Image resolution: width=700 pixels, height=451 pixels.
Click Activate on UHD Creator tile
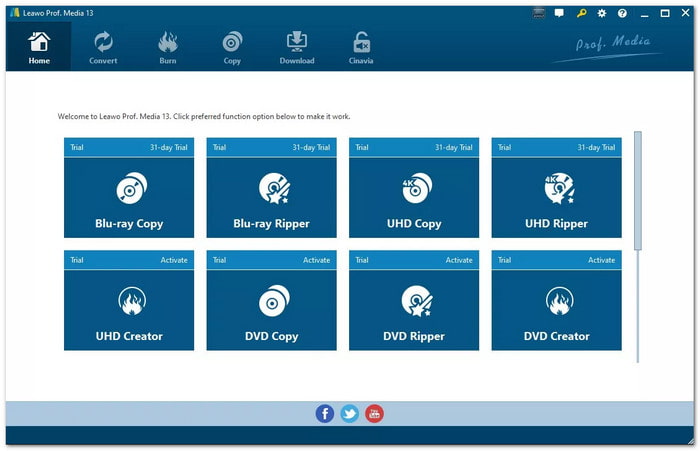click(174, 260)
